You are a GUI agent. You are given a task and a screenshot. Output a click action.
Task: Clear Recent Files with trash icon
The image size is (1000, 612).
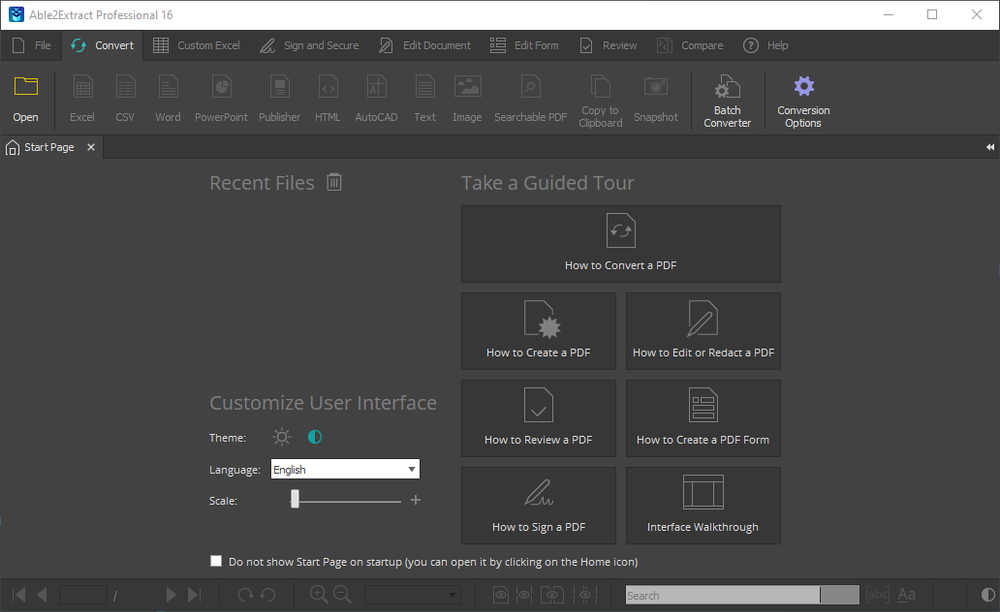334,182
